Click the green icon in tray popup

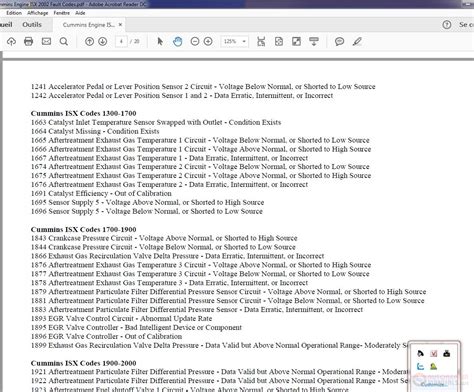(x=433, y=366)
